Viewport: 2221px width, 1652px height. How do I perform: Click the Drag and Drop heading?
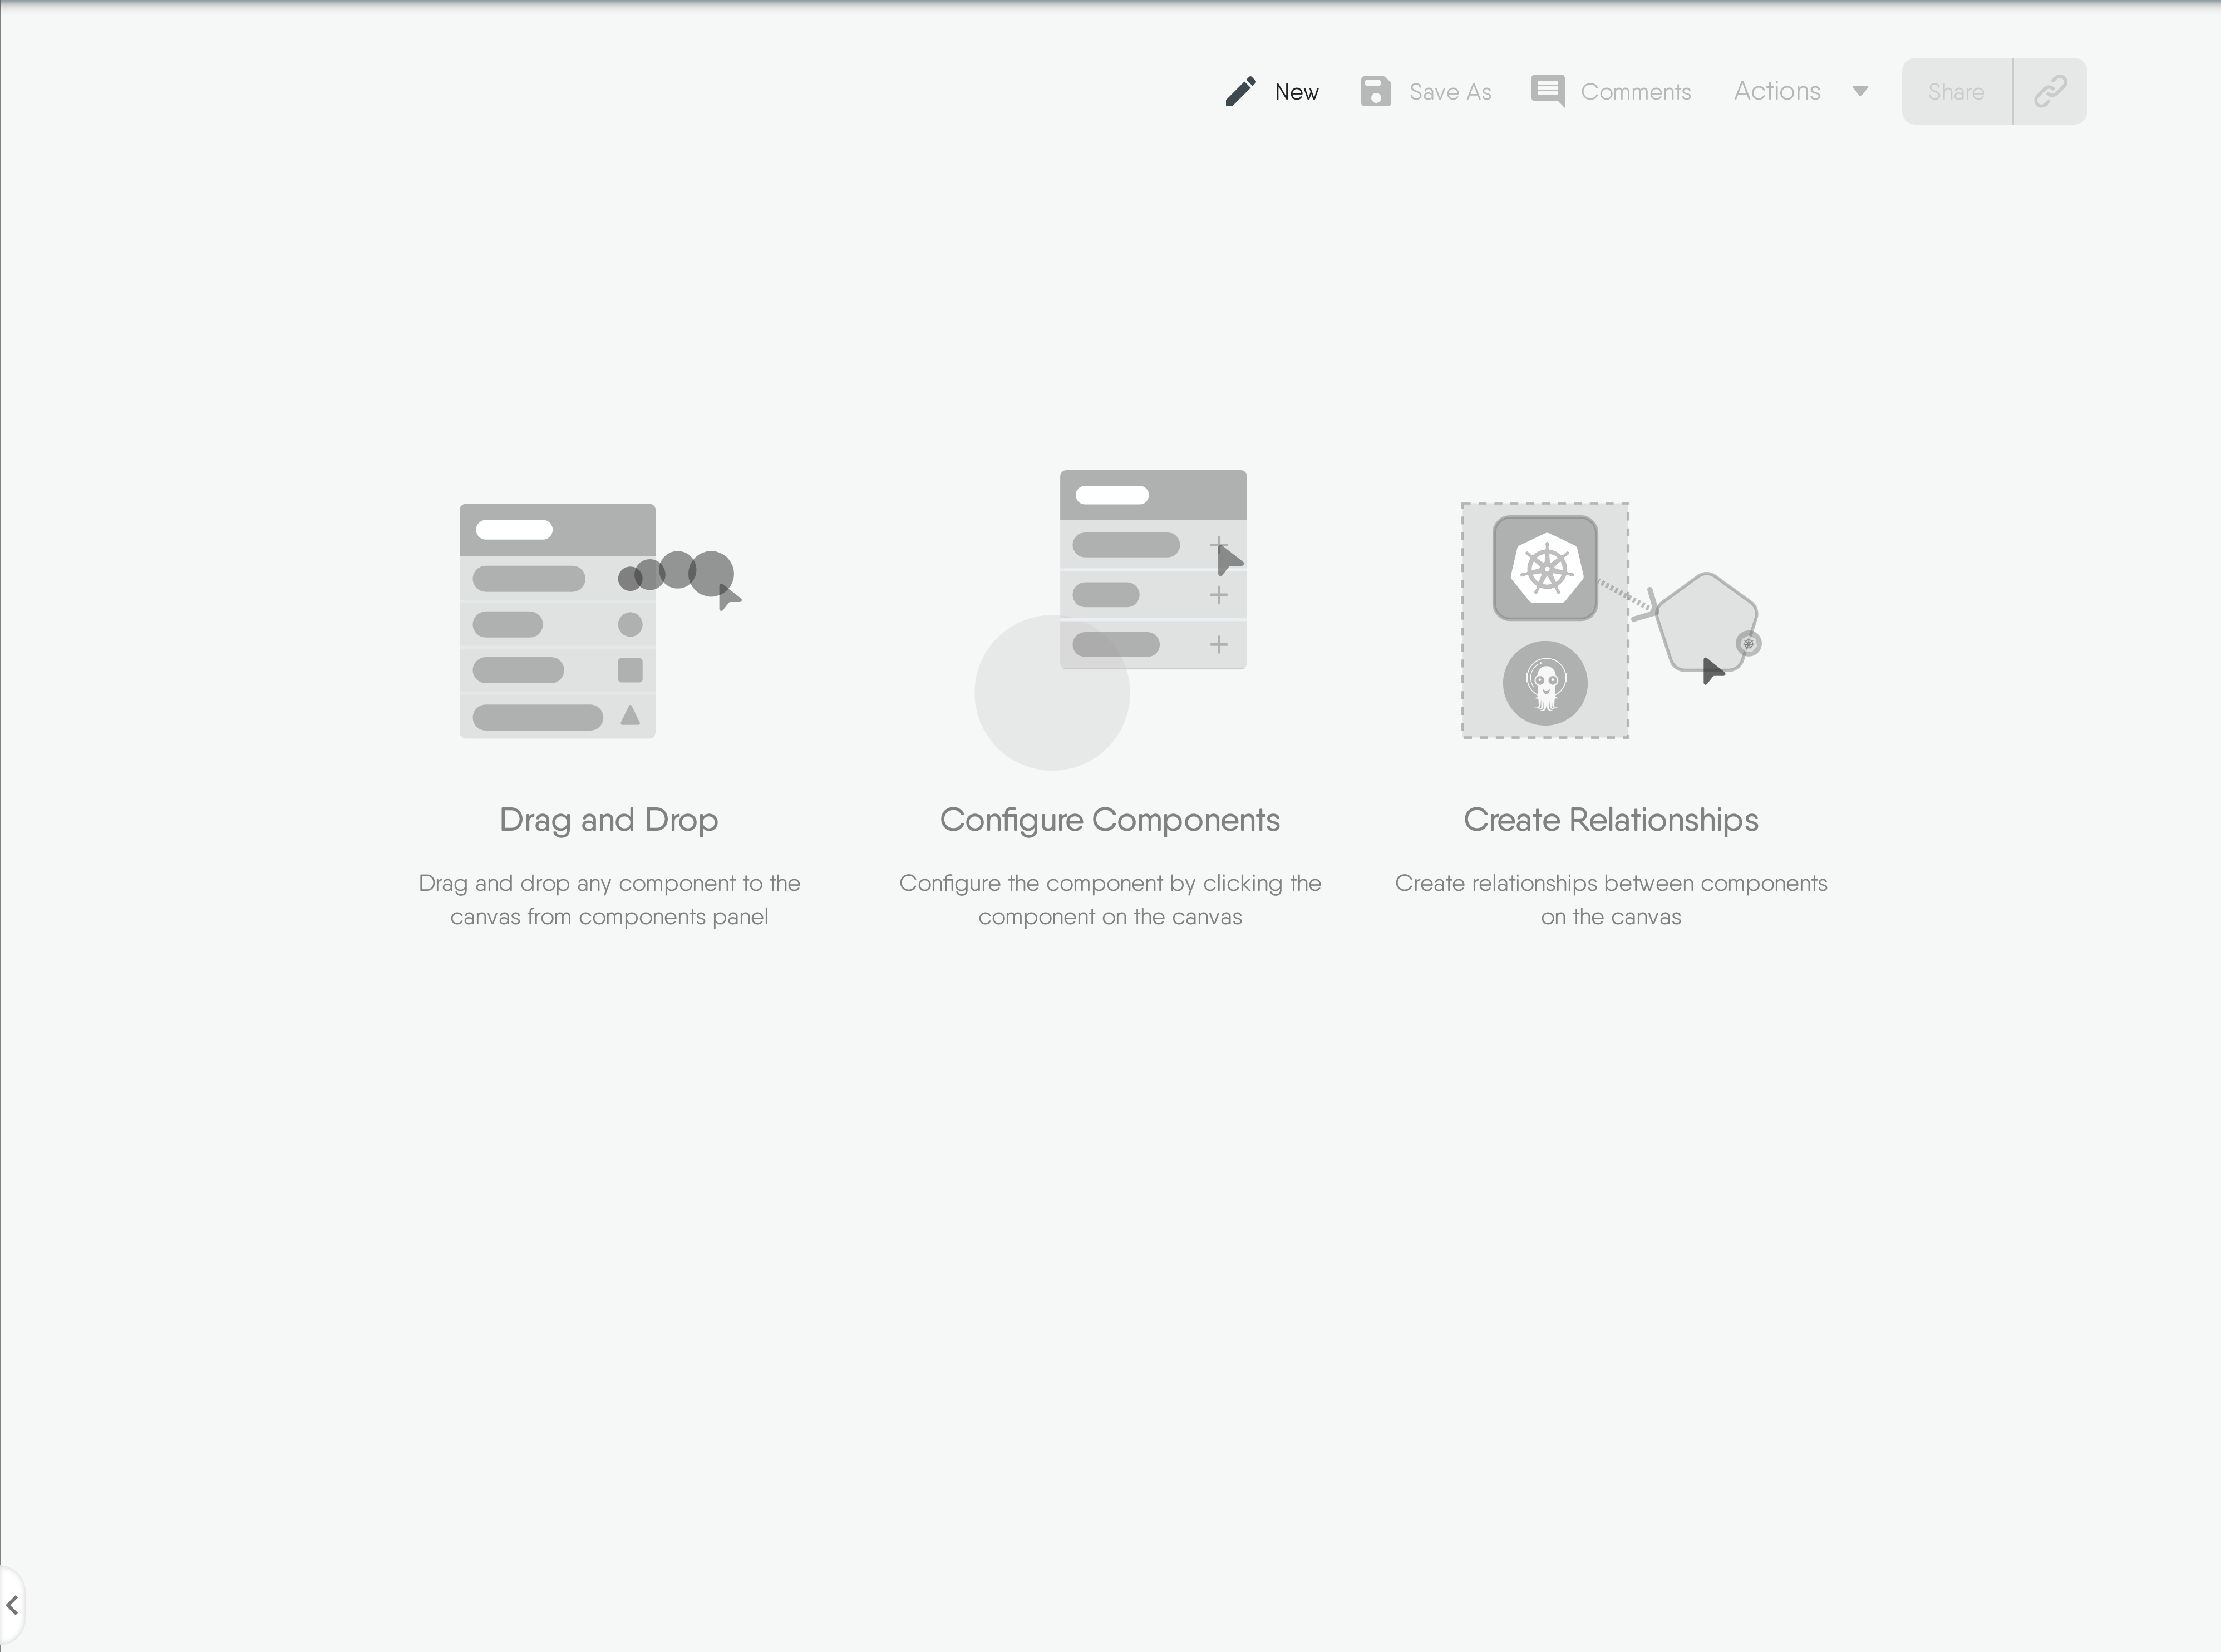pos(608,820)
